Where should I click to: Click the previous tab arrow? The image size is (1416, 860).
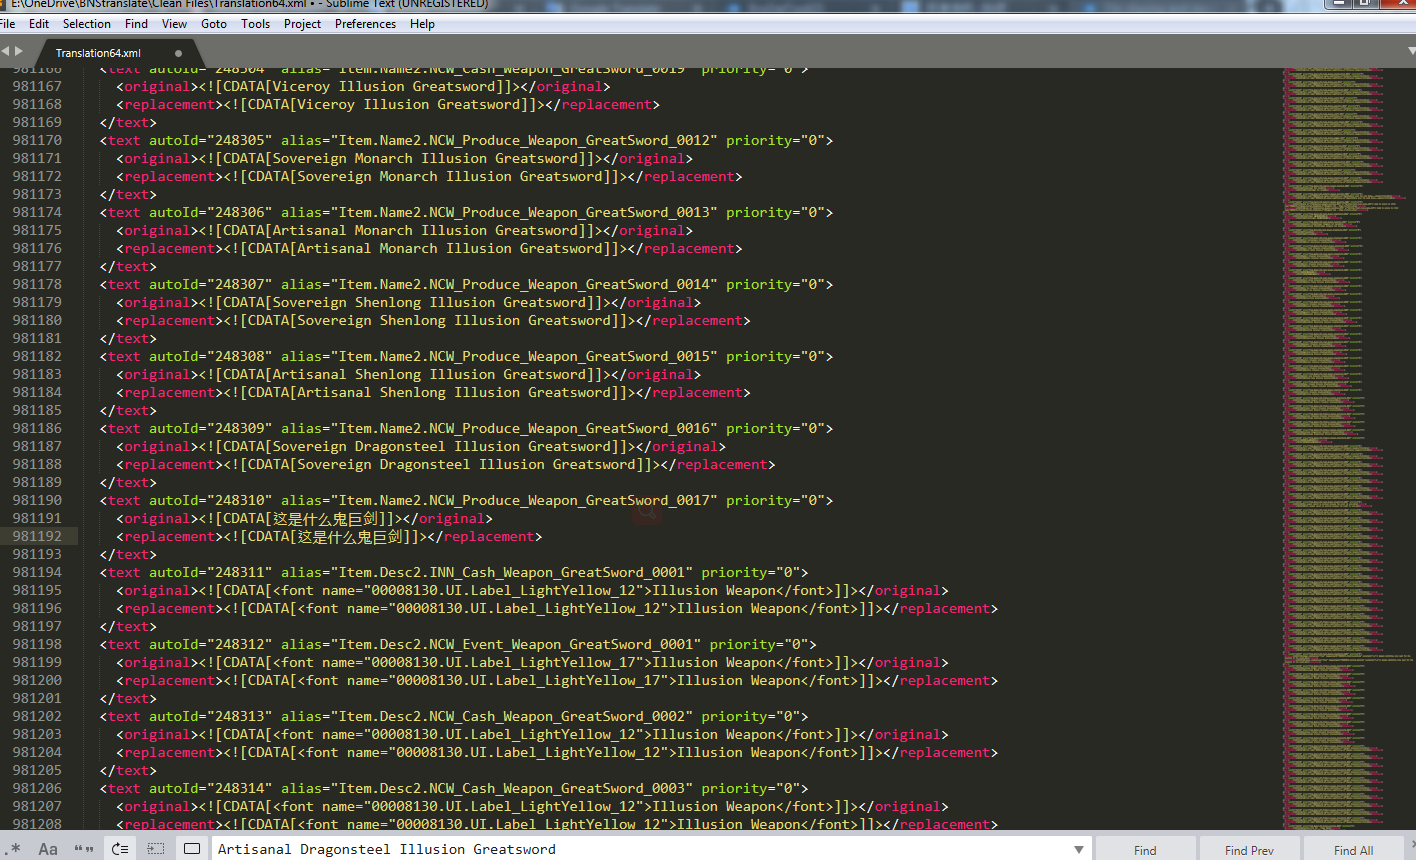pos(6,51)
